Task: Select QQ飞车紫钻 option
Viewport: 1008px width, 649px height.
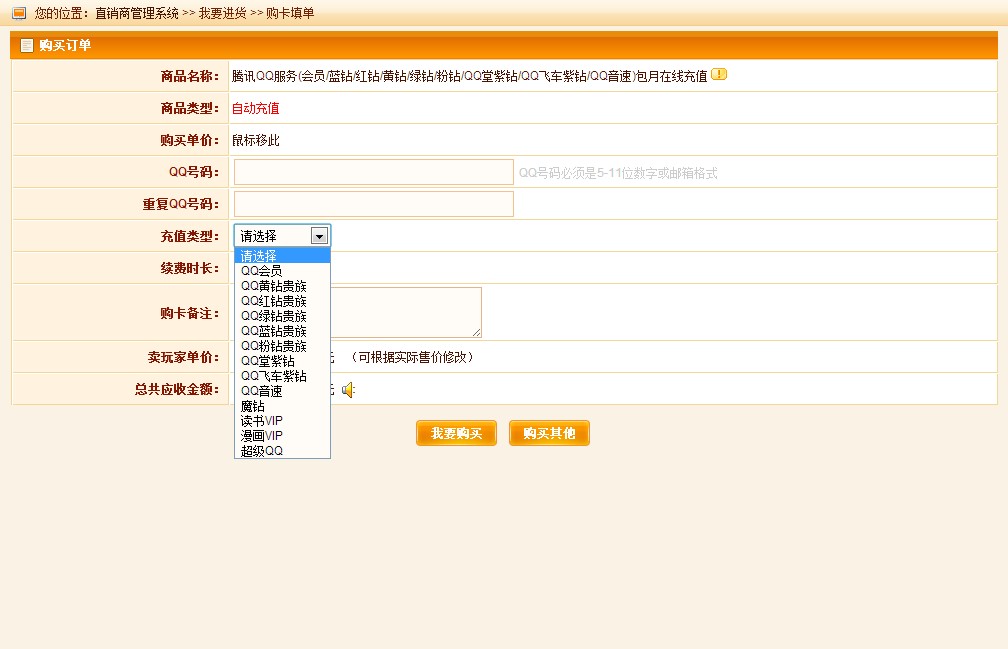Action: coord(282,376)
